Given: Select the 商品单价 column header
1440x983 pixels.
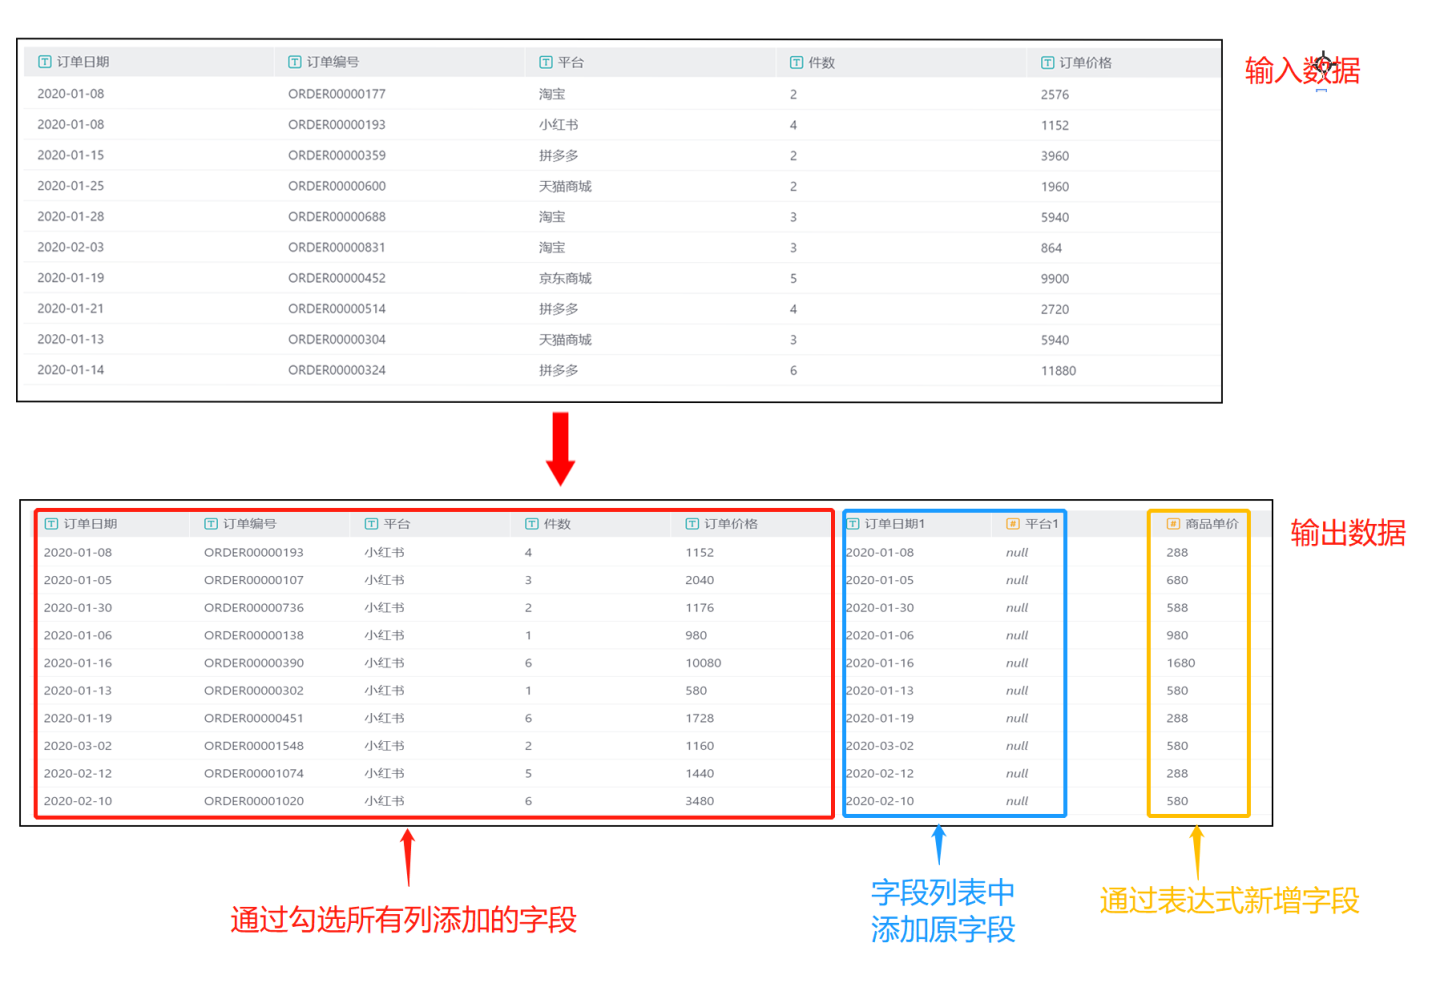Looking at the screenshot, I should (1211, 524).
